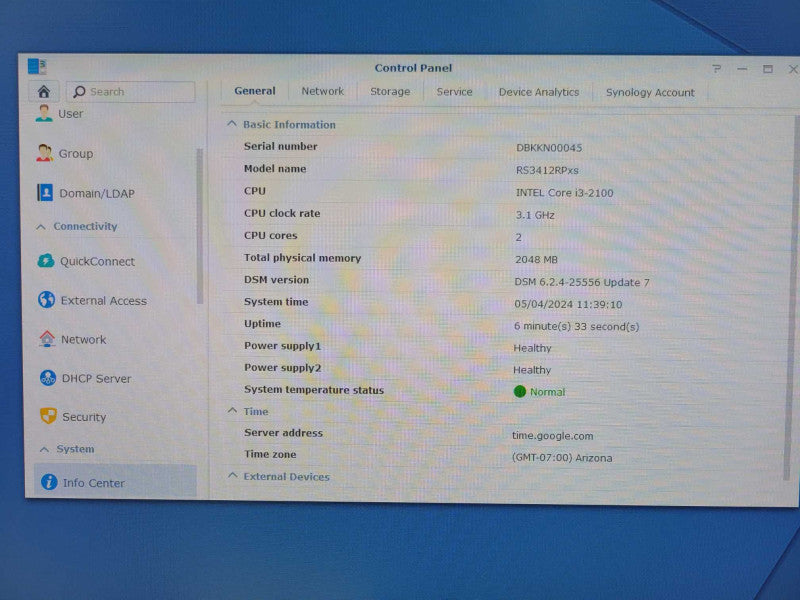Select model name RS3412RPxs
800x600 pixels.
[x=547, y=170]
